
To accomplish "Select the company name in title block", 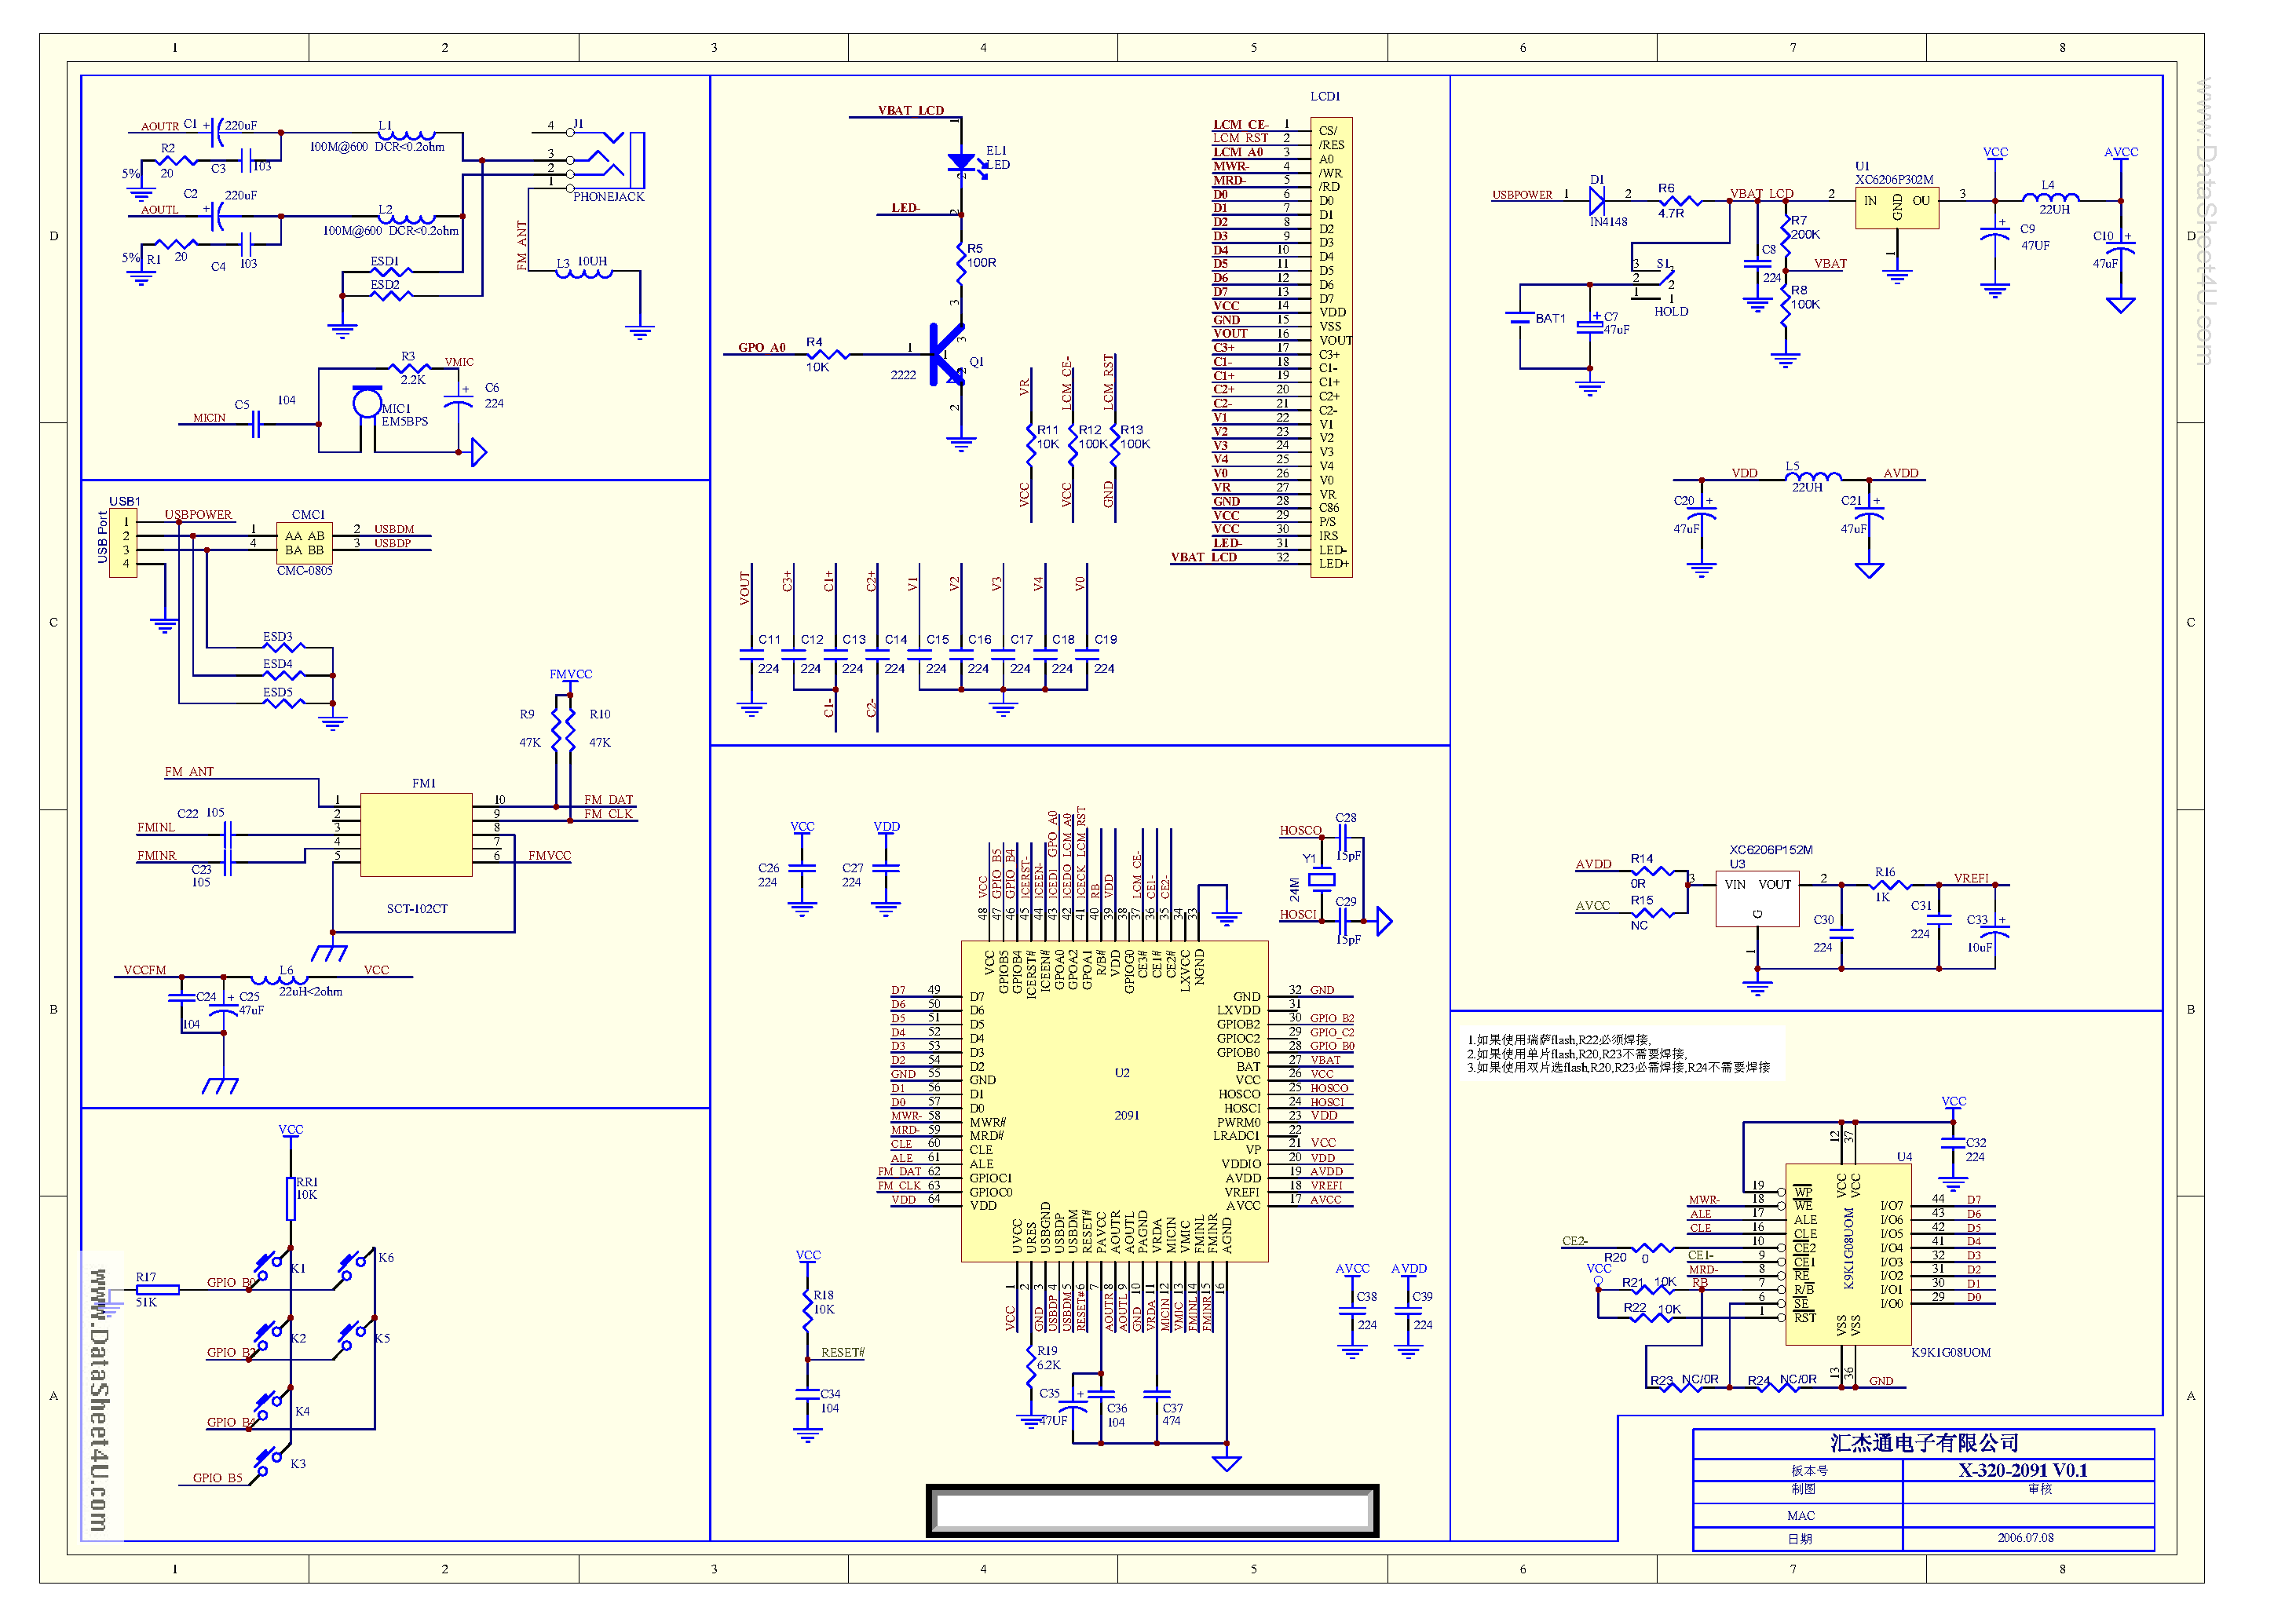I will pos(1924,1442).
